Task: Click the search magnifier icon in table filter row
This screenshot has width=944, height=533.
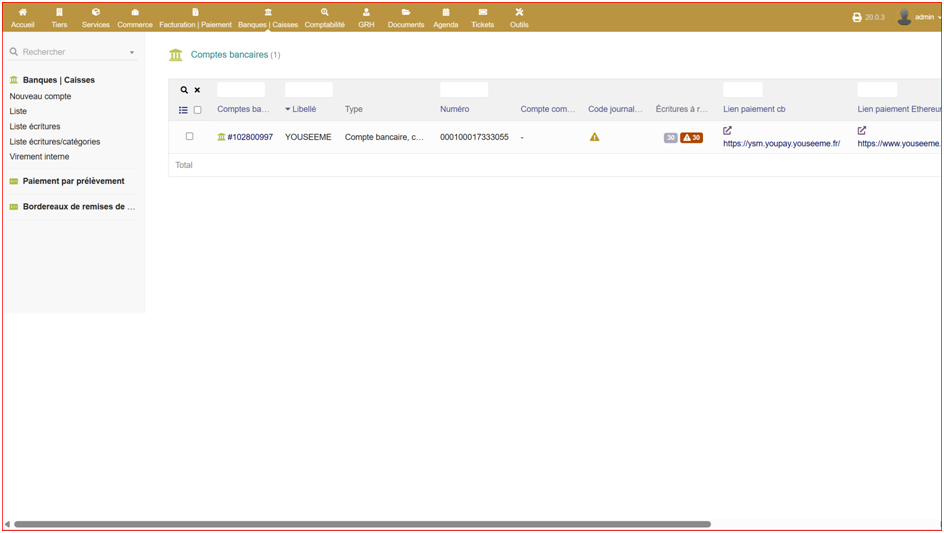Action: (184, 90)
